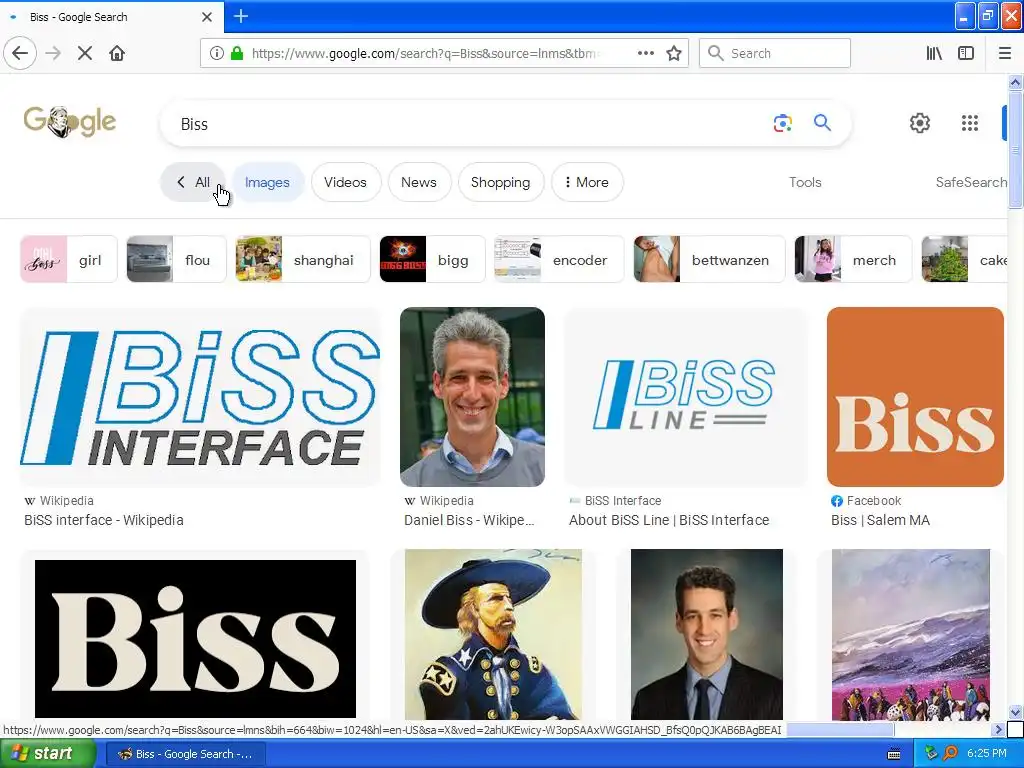Click 'About BiSS Line | BiSS Interface' link
Viewport: 1024px width, 768px height.
(669, 520)
